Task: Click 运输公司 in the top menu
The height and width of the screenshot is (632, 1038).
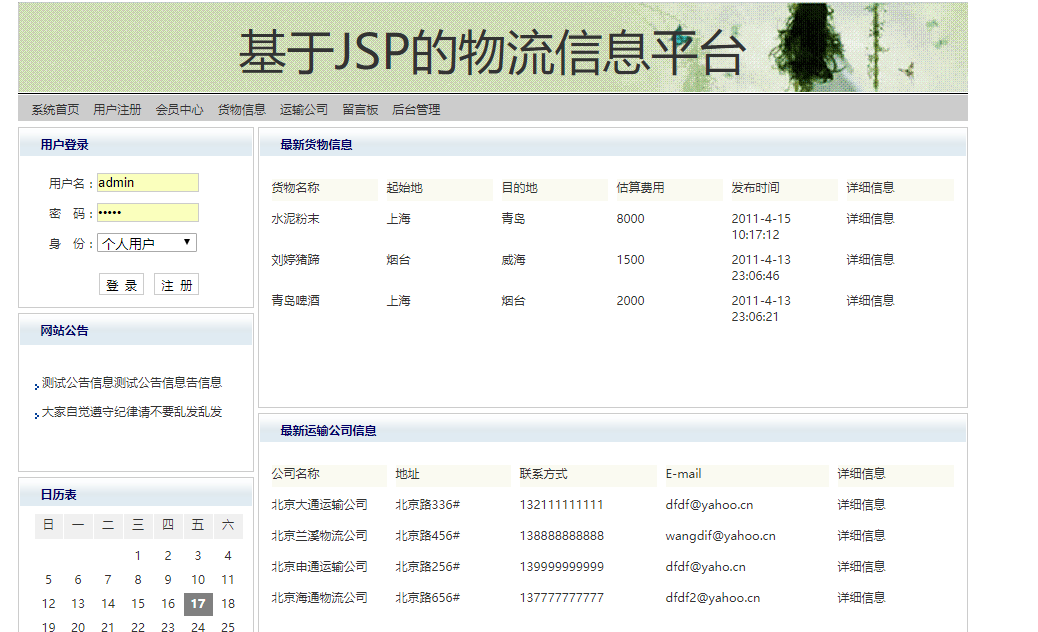Action: pyautogui.click(x=304, y=109)
